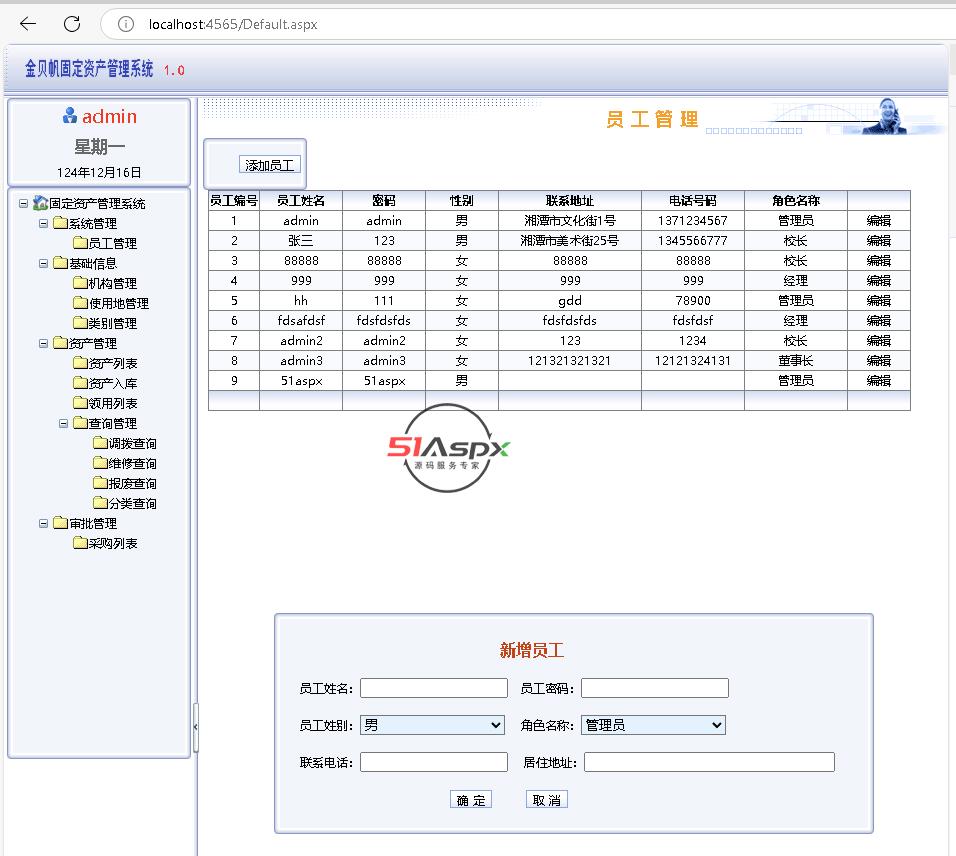Open 机构管理 in the sidebar tree

[112, 283]
